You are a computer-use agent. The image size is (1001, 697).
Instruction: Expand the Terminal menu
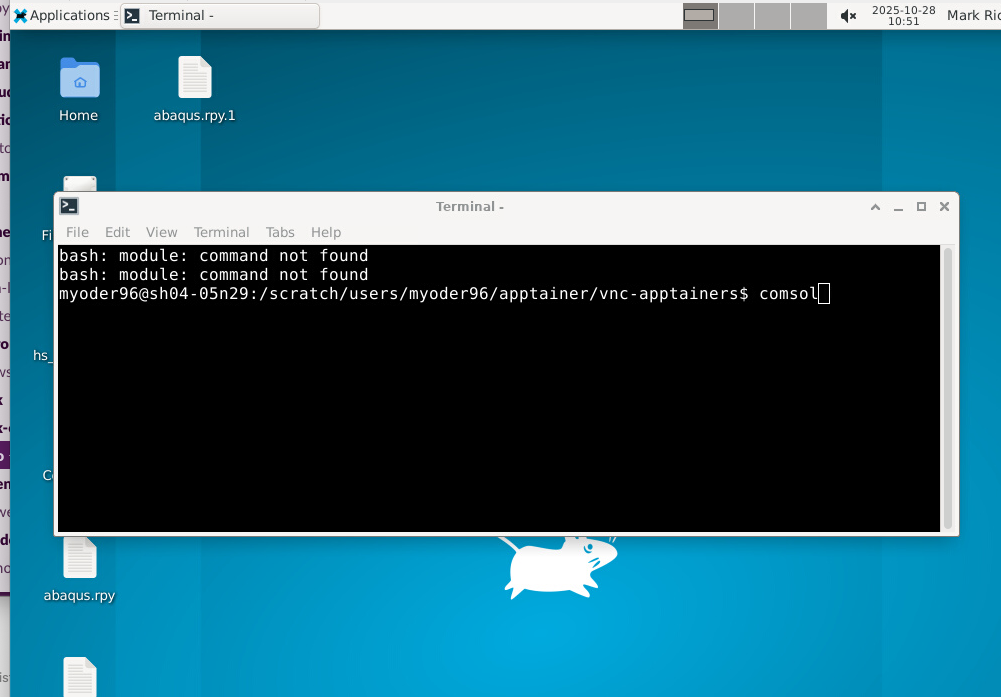pos(221,232)
